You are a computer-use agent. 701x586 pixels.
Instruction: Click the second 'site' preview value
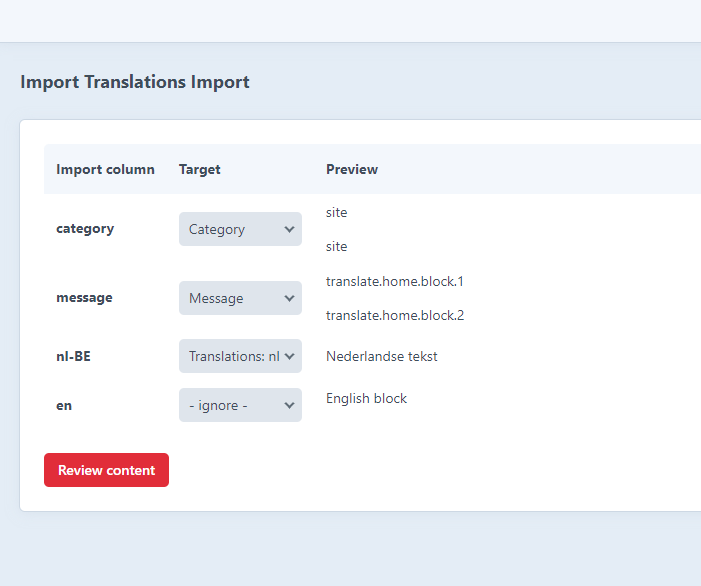[337, 246]
